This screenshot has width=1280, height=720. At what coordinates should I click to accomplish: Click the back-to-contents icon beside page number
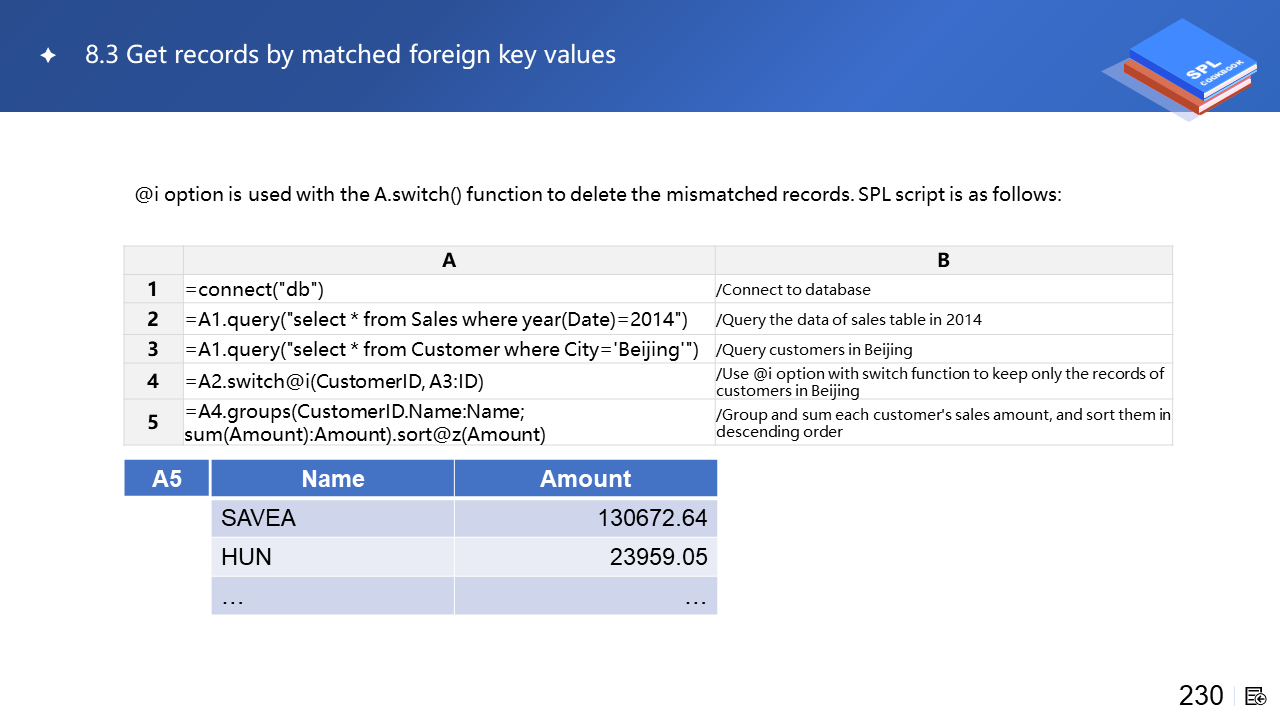pos(1257,696)
